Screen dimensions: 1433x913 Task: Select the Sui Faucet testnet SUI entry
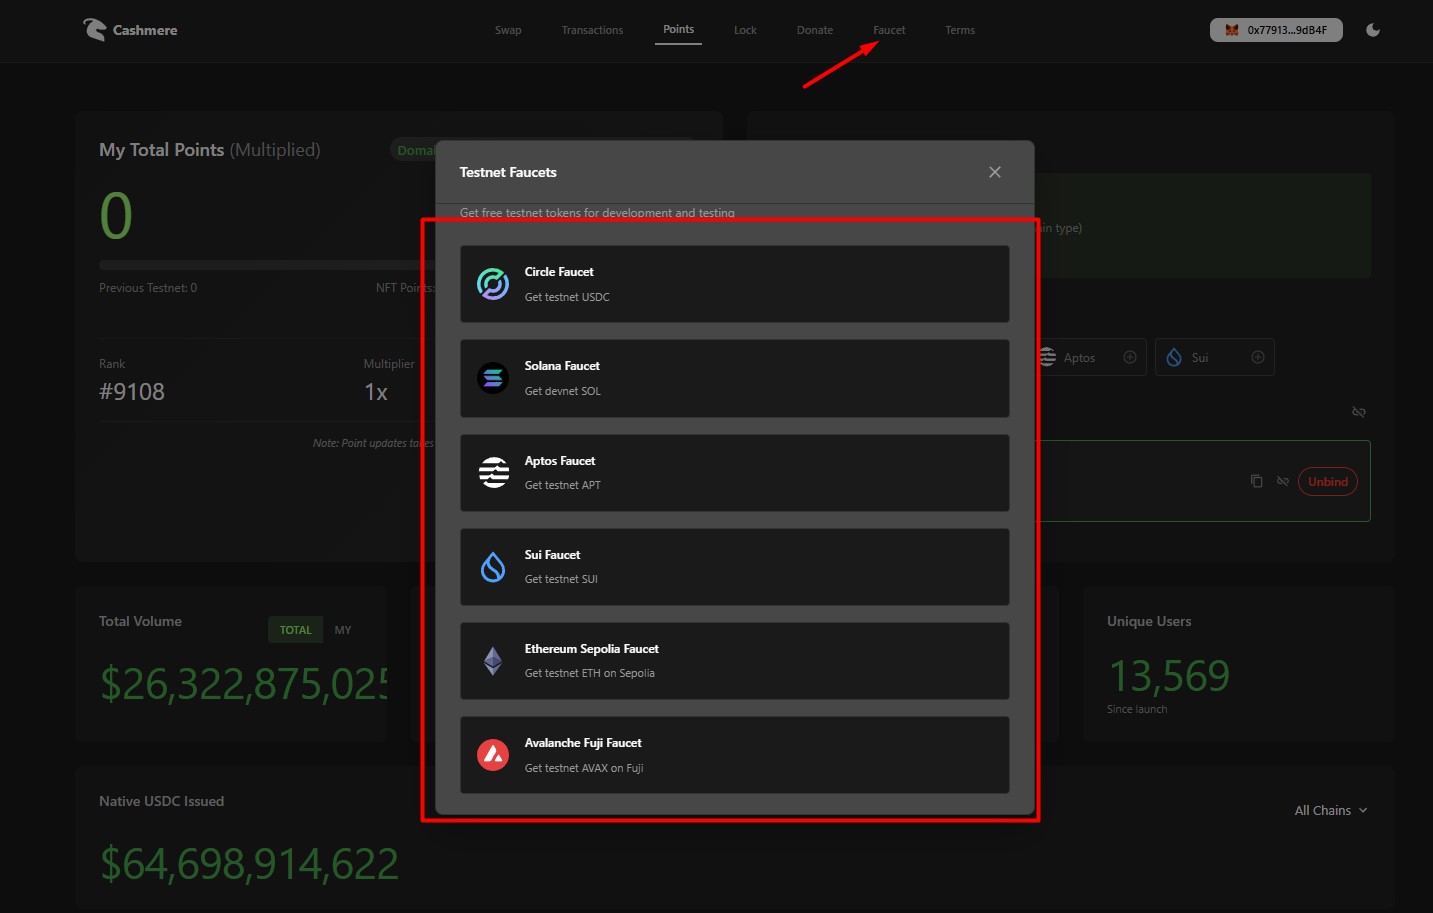(x=734, y=567)
